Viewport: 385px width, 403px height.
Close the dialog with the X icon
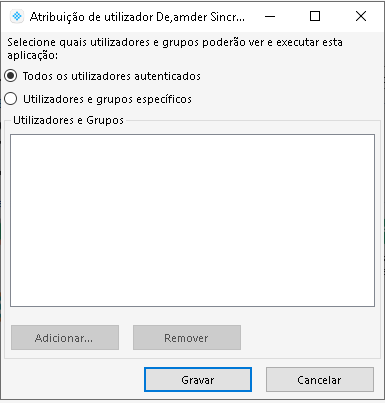click(361, 16)
